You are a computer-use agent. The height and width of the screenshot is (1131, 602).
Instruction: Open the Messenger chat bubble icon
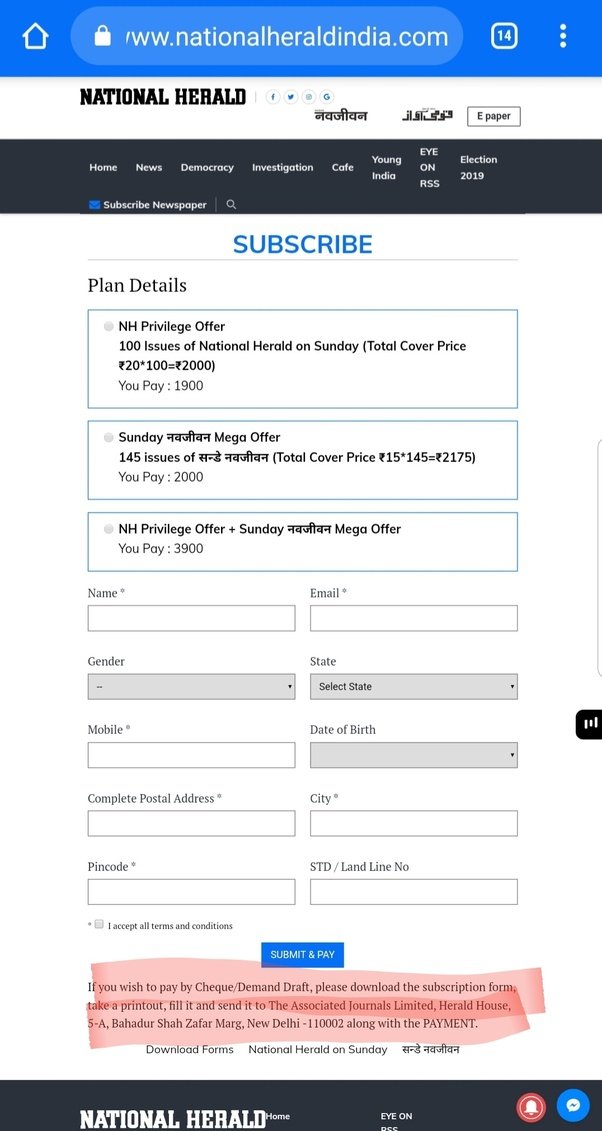[x=573, y=1105]
